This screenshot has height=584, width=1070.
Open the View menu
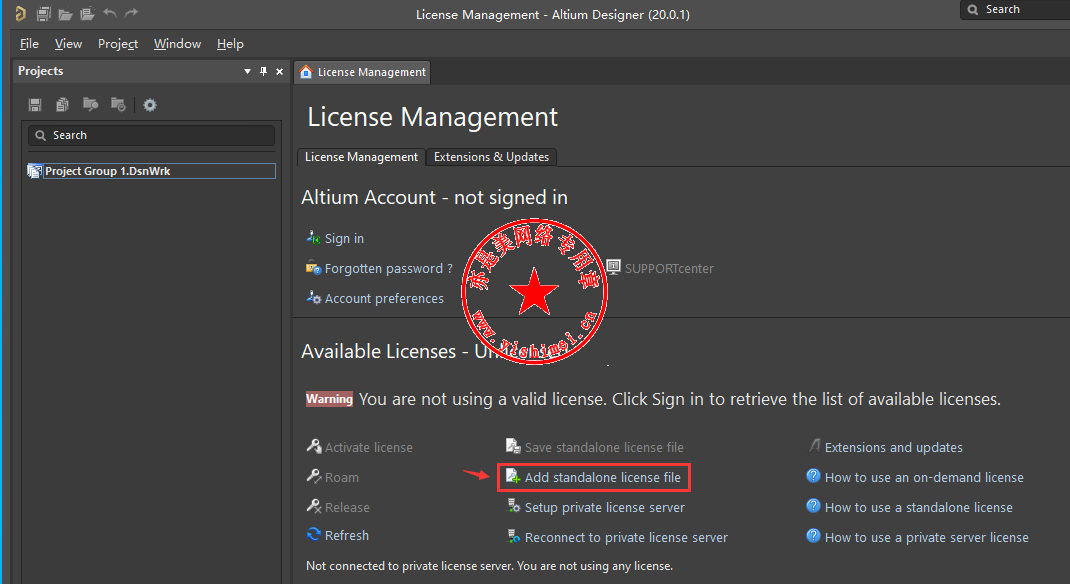(68, 44)
